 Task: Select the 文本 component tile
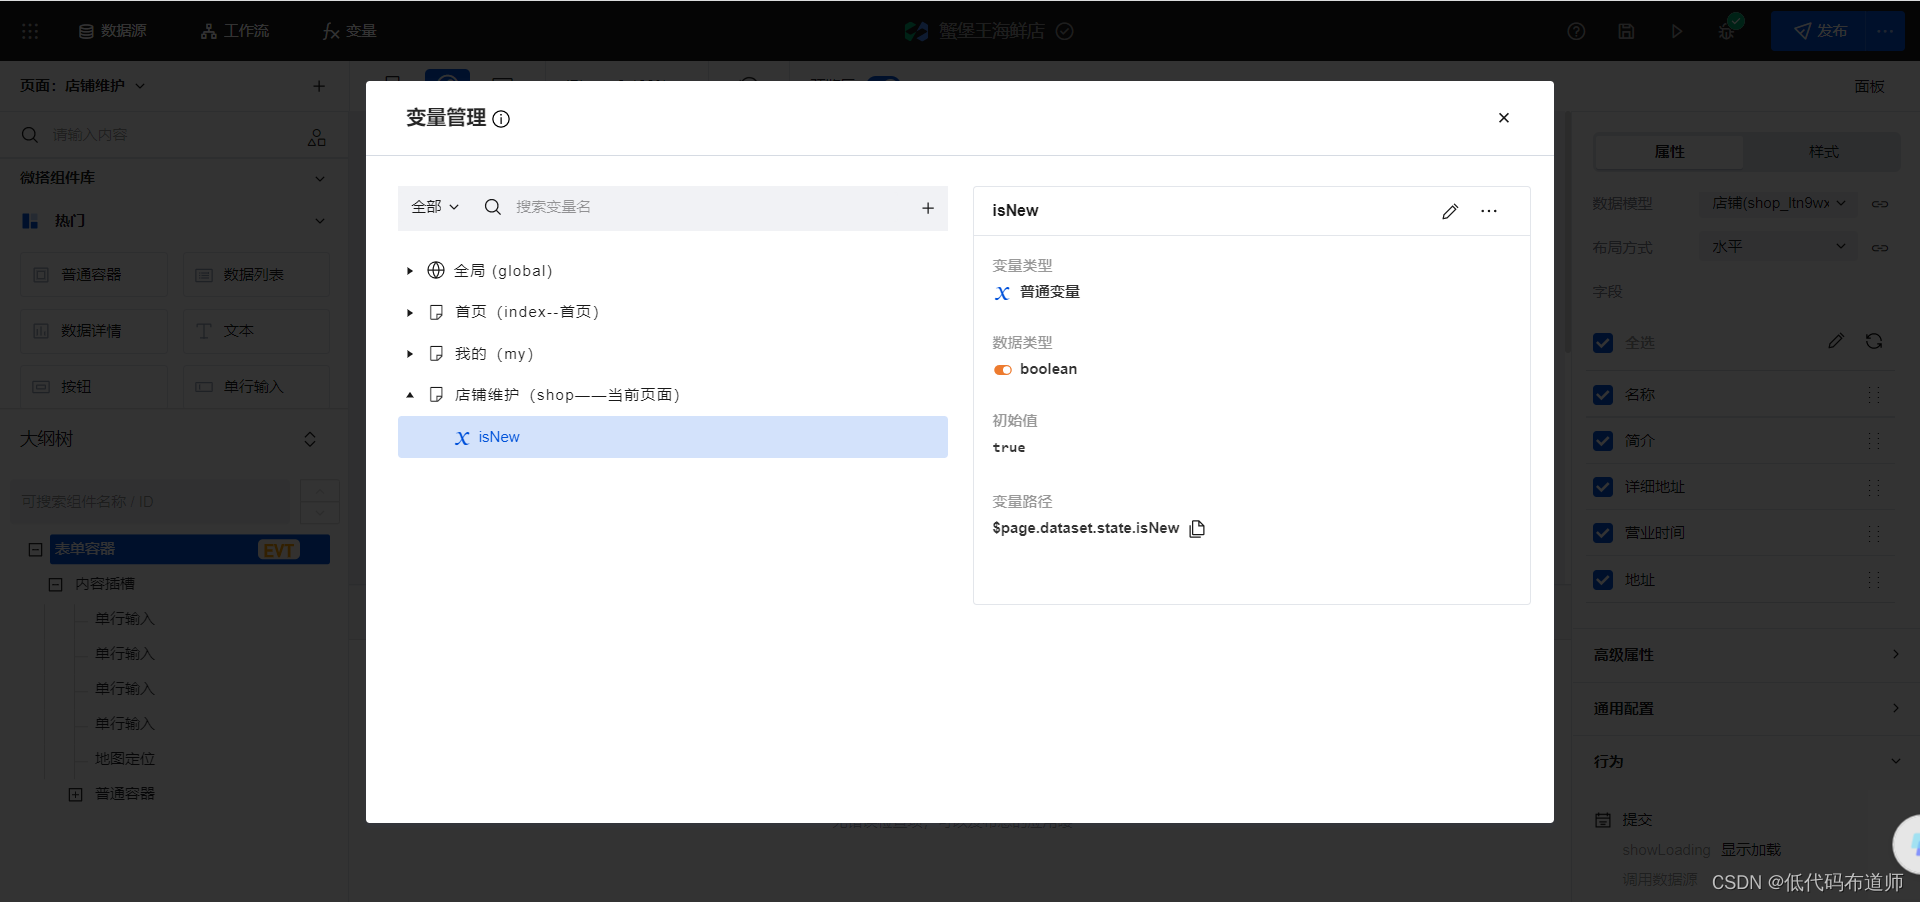point(256,331)
